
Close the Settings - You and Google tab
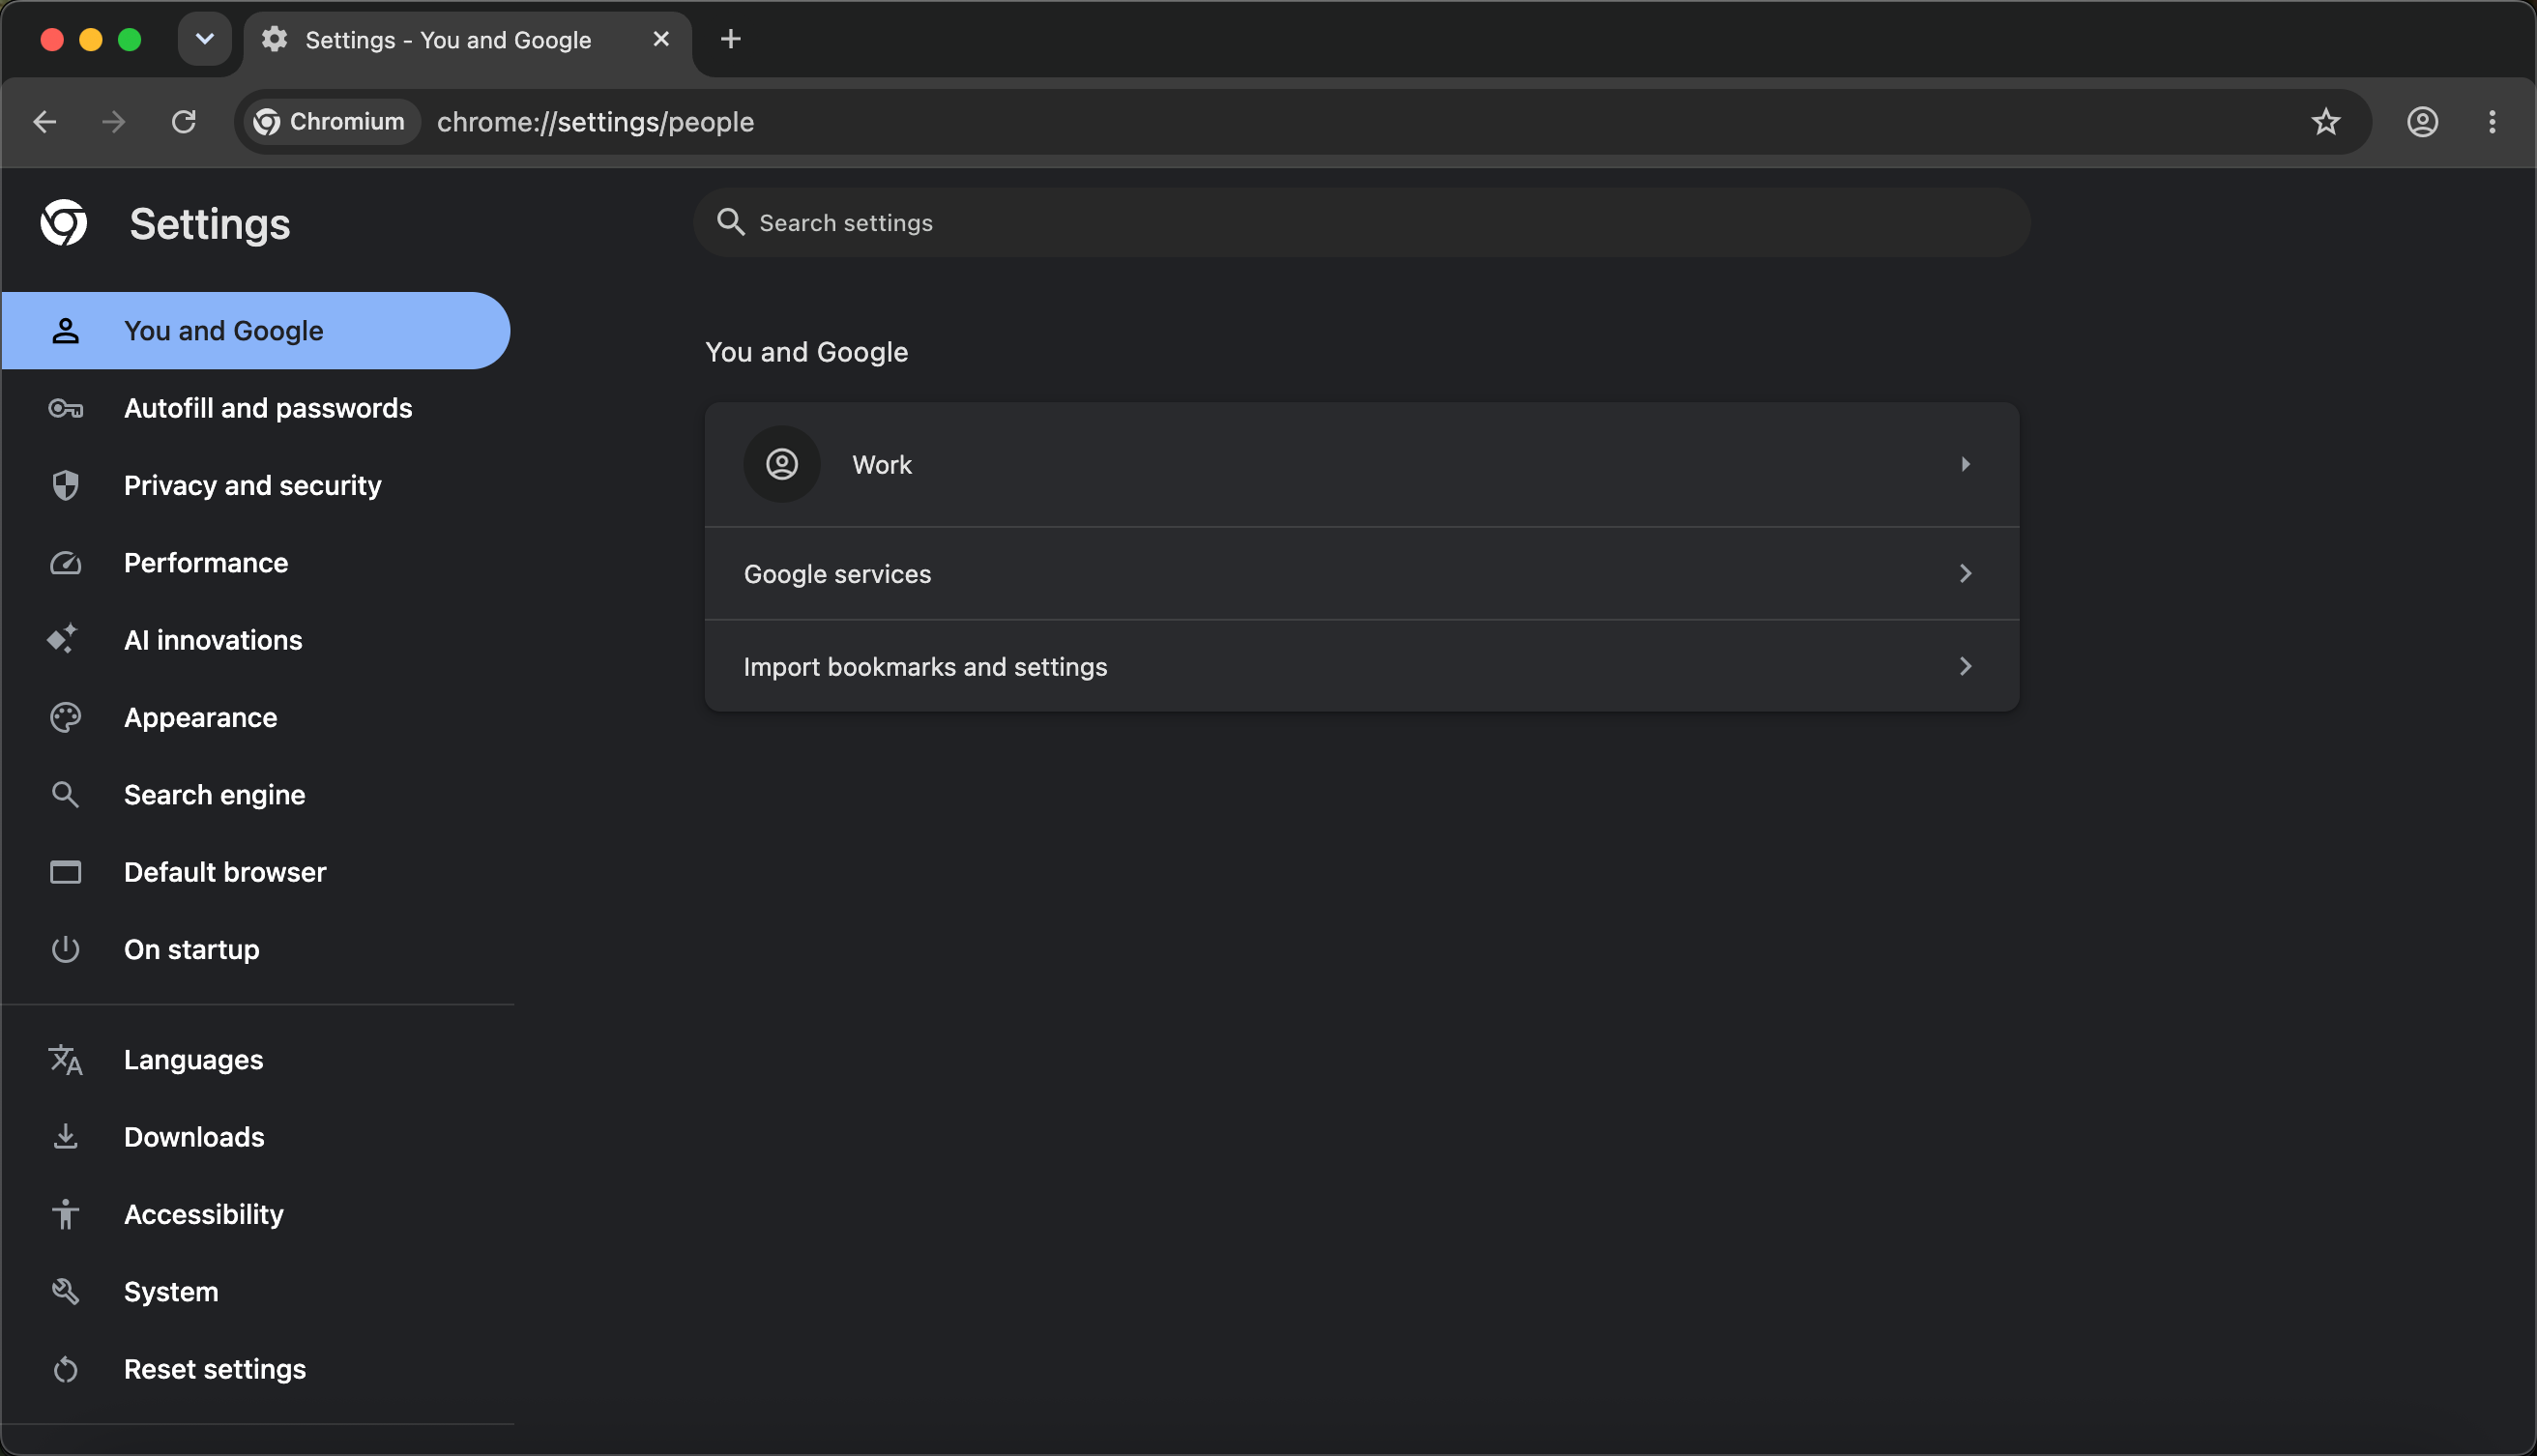pyautogui.click(x=661, y=39)
